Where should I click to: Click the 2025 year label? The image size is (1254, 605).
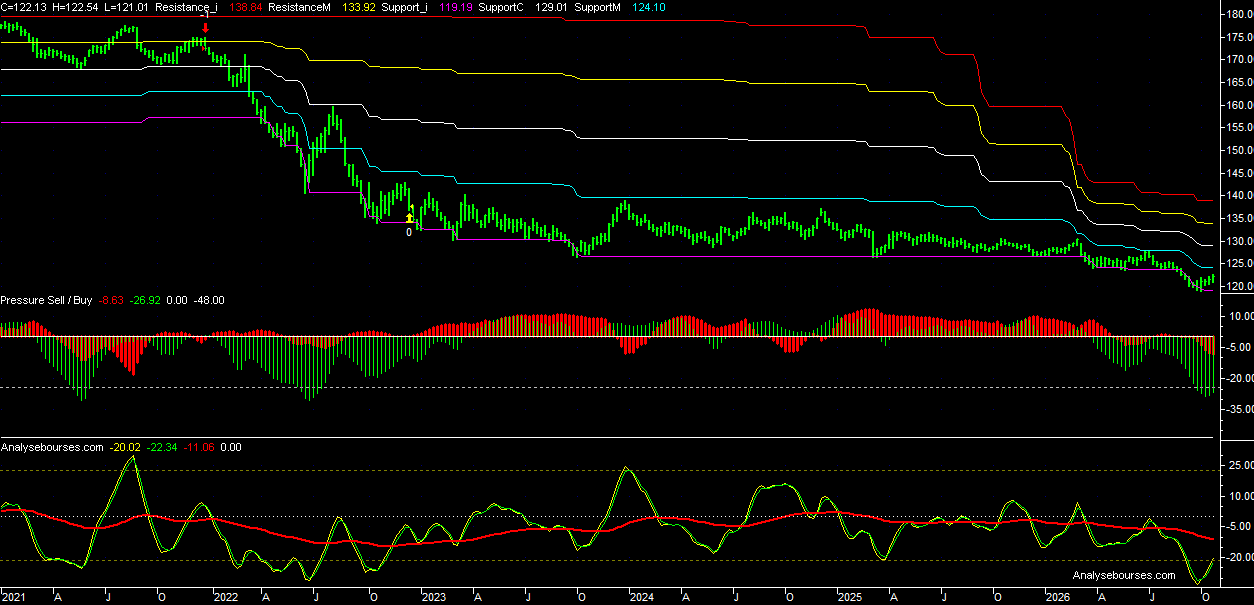[x=850, y=596]
